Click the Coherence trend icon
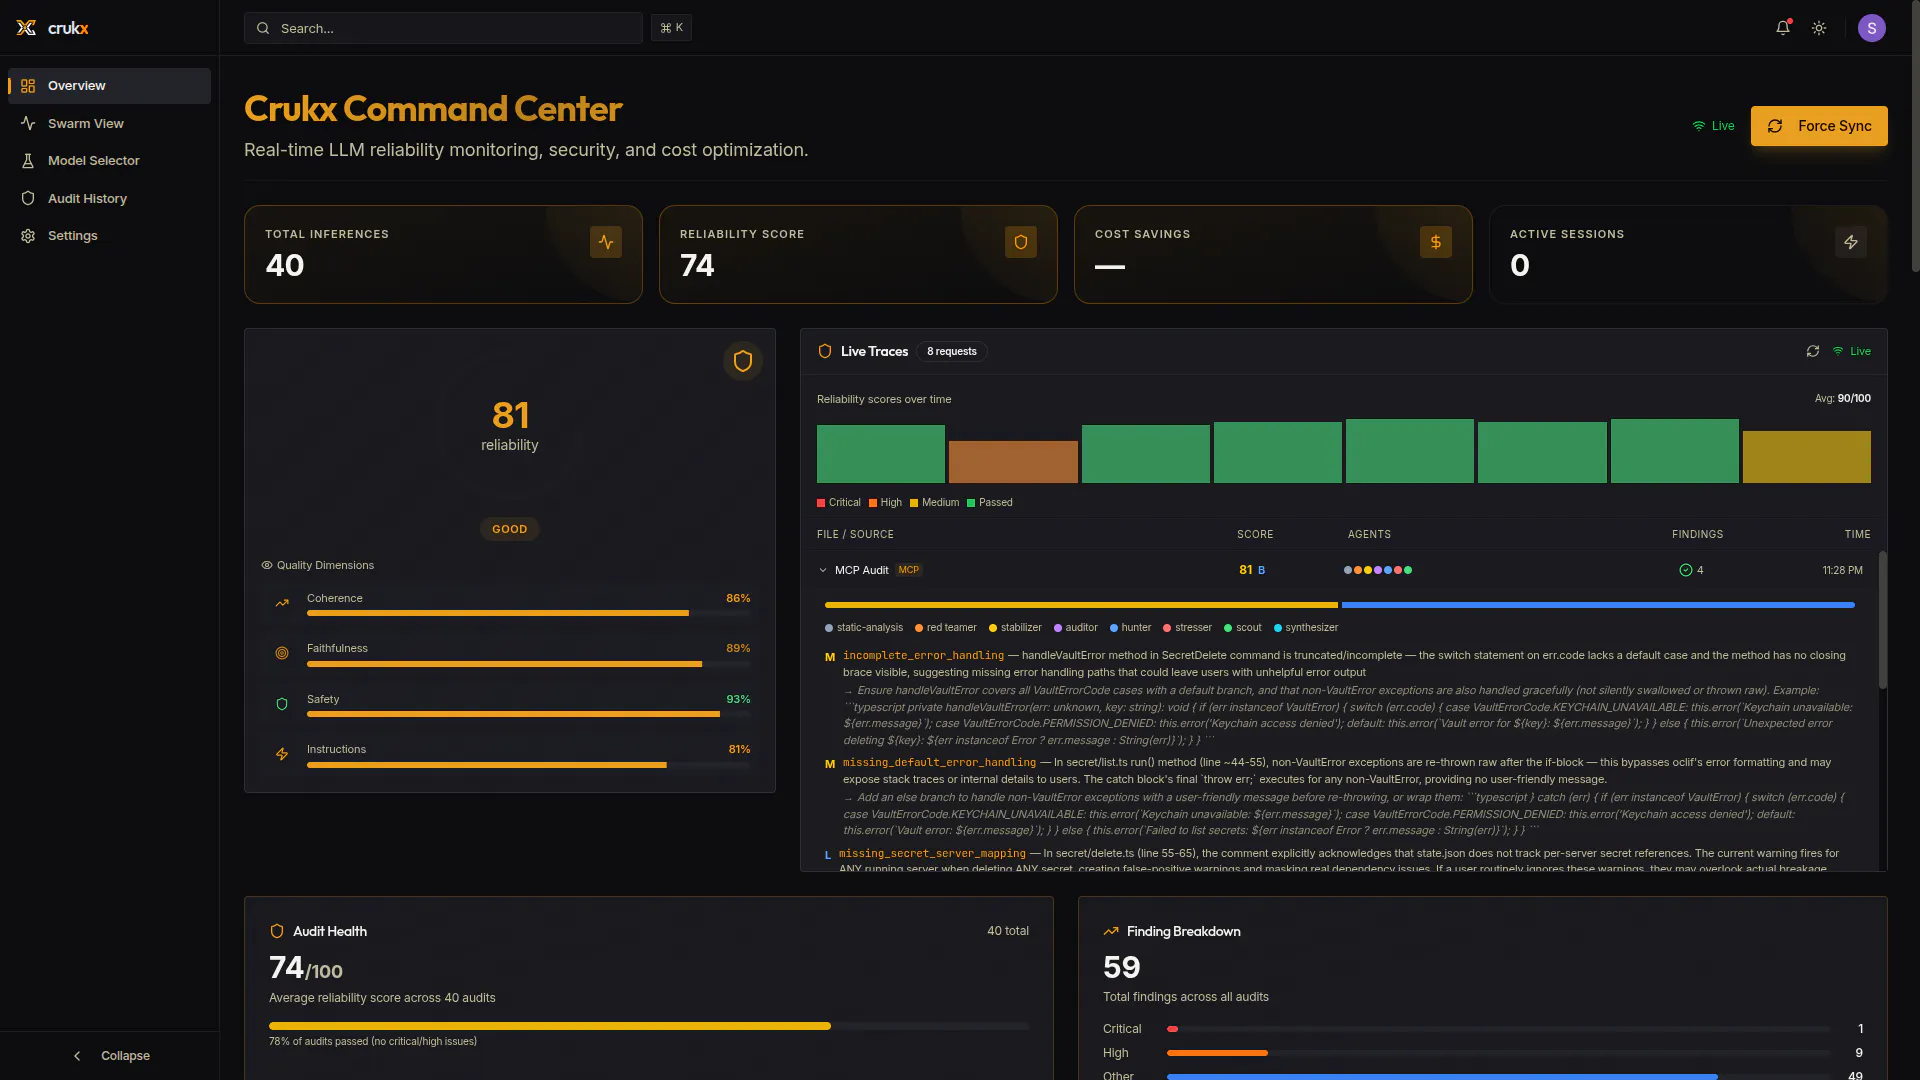This screenshot has height=1080, width=1920. tap(282, 603)
